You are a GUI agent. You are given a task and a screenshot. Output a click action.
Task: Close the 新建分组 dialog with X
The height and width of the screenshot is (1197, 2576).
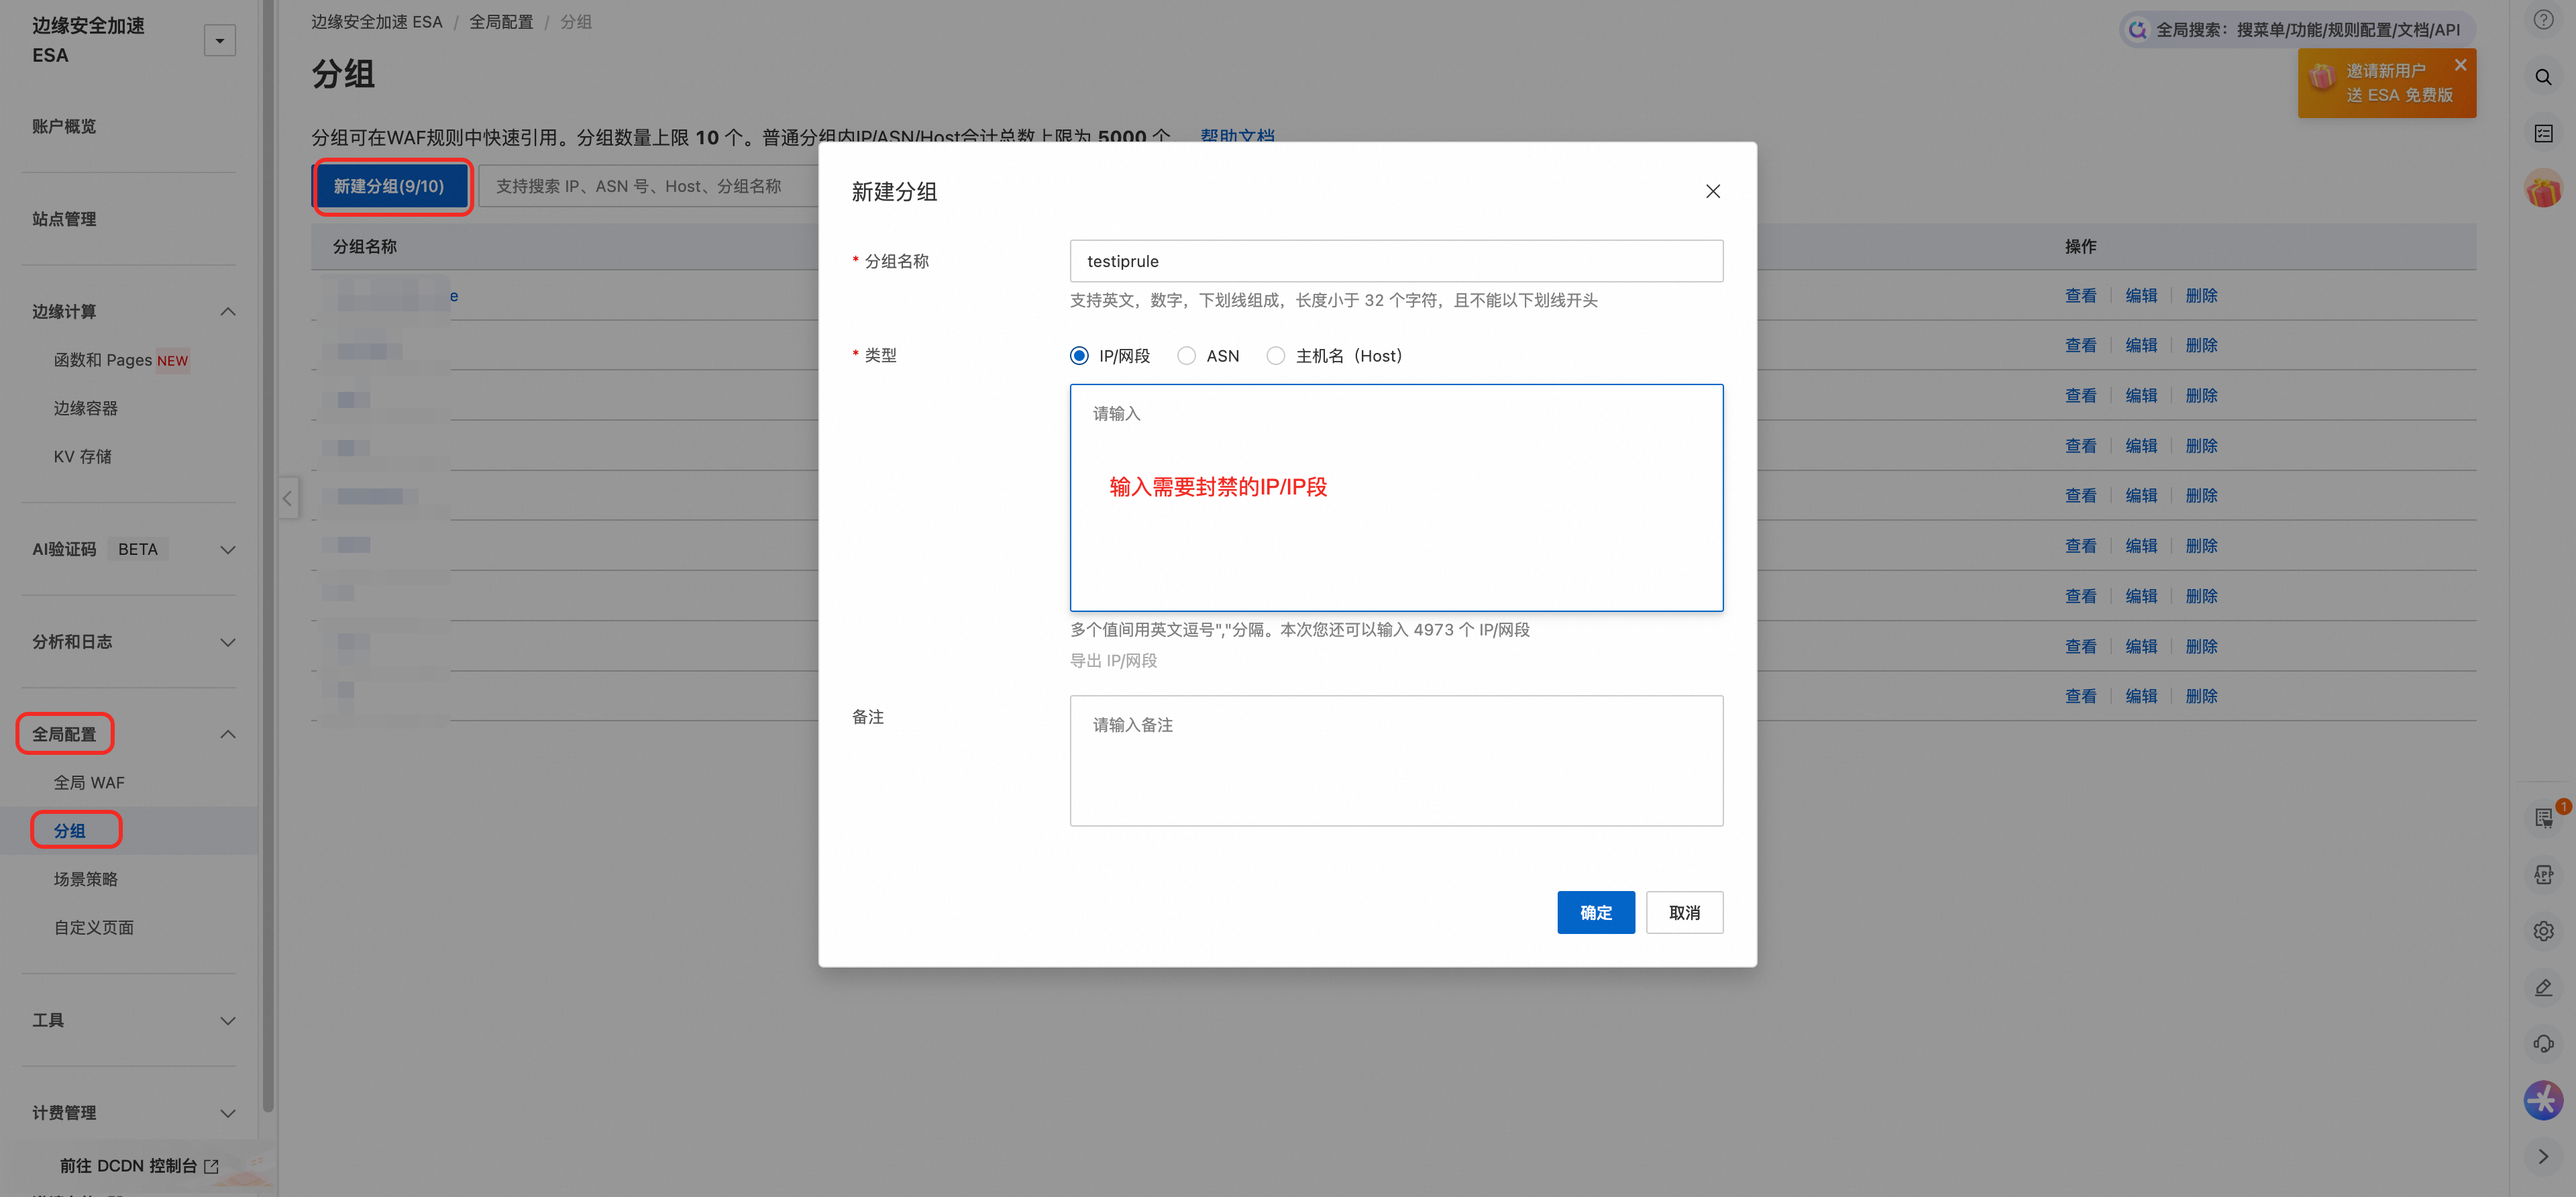[1712, 191]
